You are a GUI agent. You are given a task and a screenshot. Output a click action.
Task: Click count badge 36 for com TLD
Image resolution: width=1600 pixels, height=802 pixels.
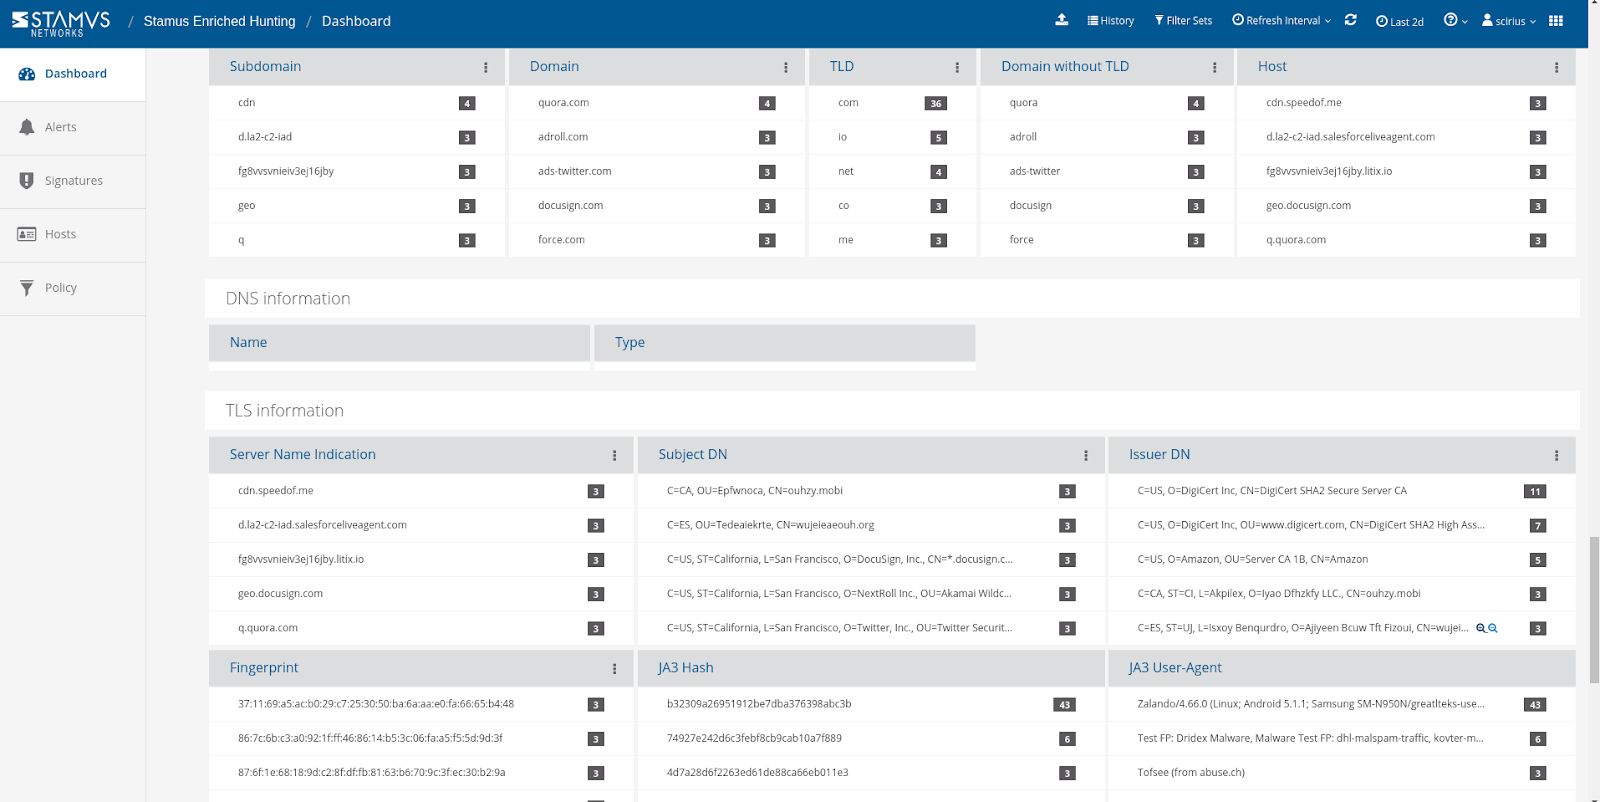tap(936, 104)
